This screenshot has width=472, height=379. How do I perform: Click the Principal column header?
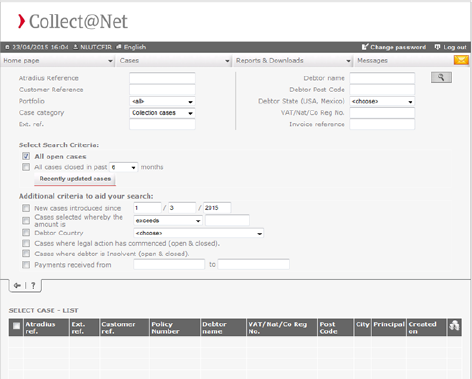click(x=389, y=327)
